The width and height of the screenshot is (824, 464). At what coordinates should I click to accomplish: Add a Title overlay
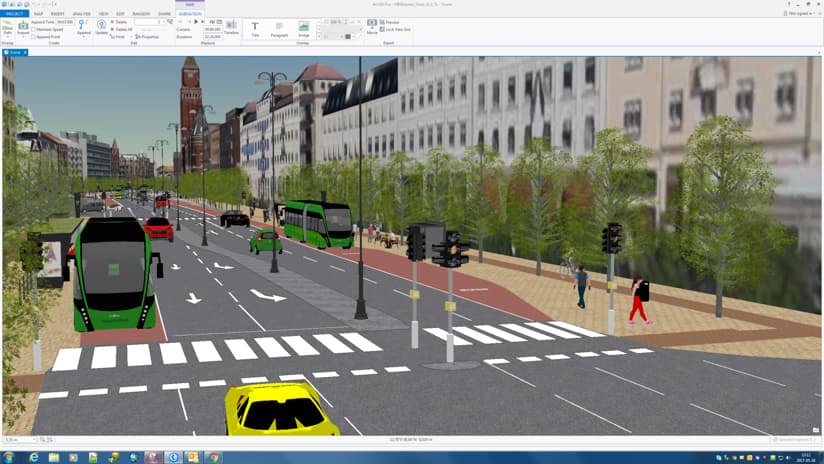255,29
